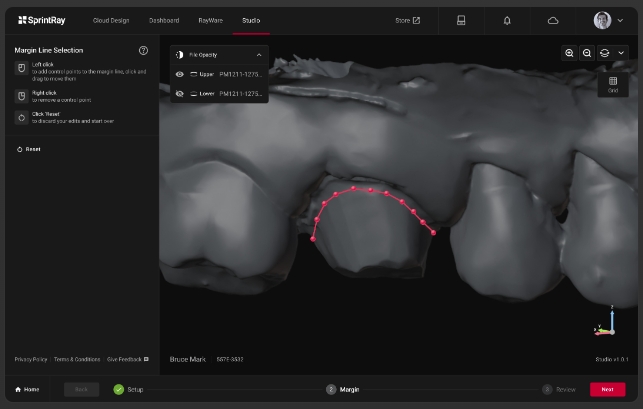The height and width of the screenshot is (409, 643).
Task: Collapse the File Opacity panel
Action: point(259,54)
